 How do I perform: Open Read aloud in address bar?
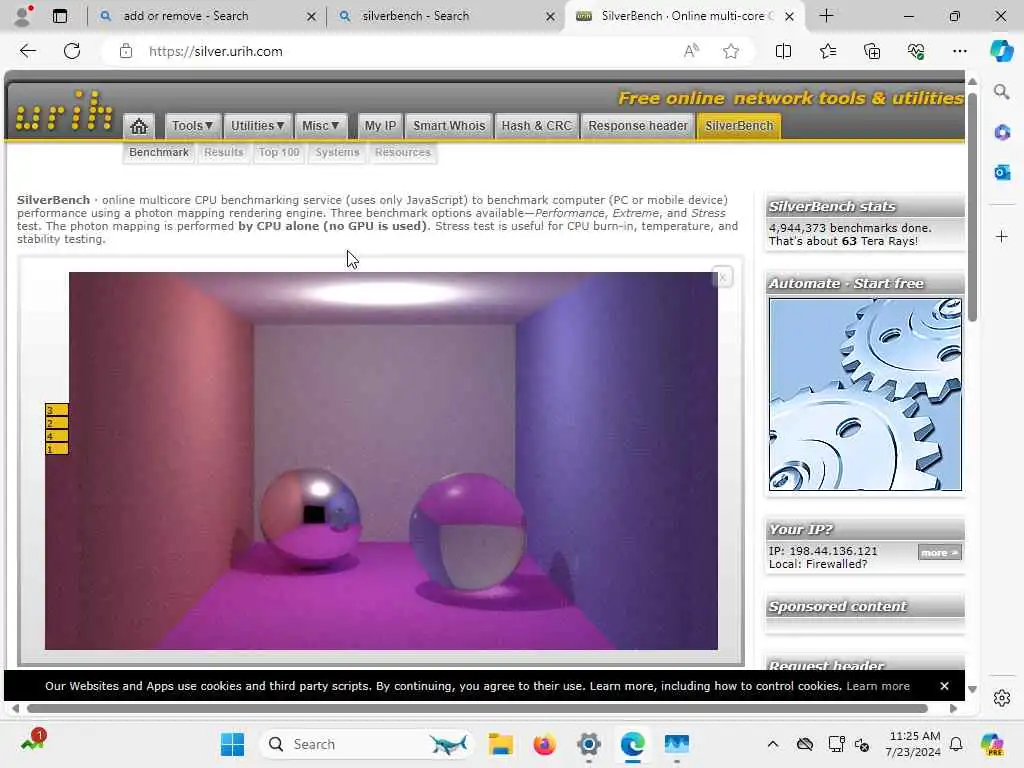[691, 51]
